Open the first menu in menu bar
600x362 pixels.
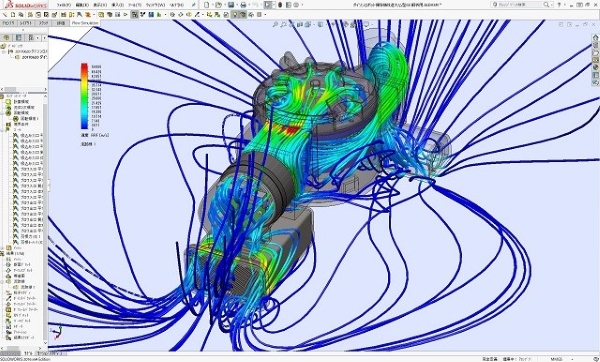pos(64,5)
